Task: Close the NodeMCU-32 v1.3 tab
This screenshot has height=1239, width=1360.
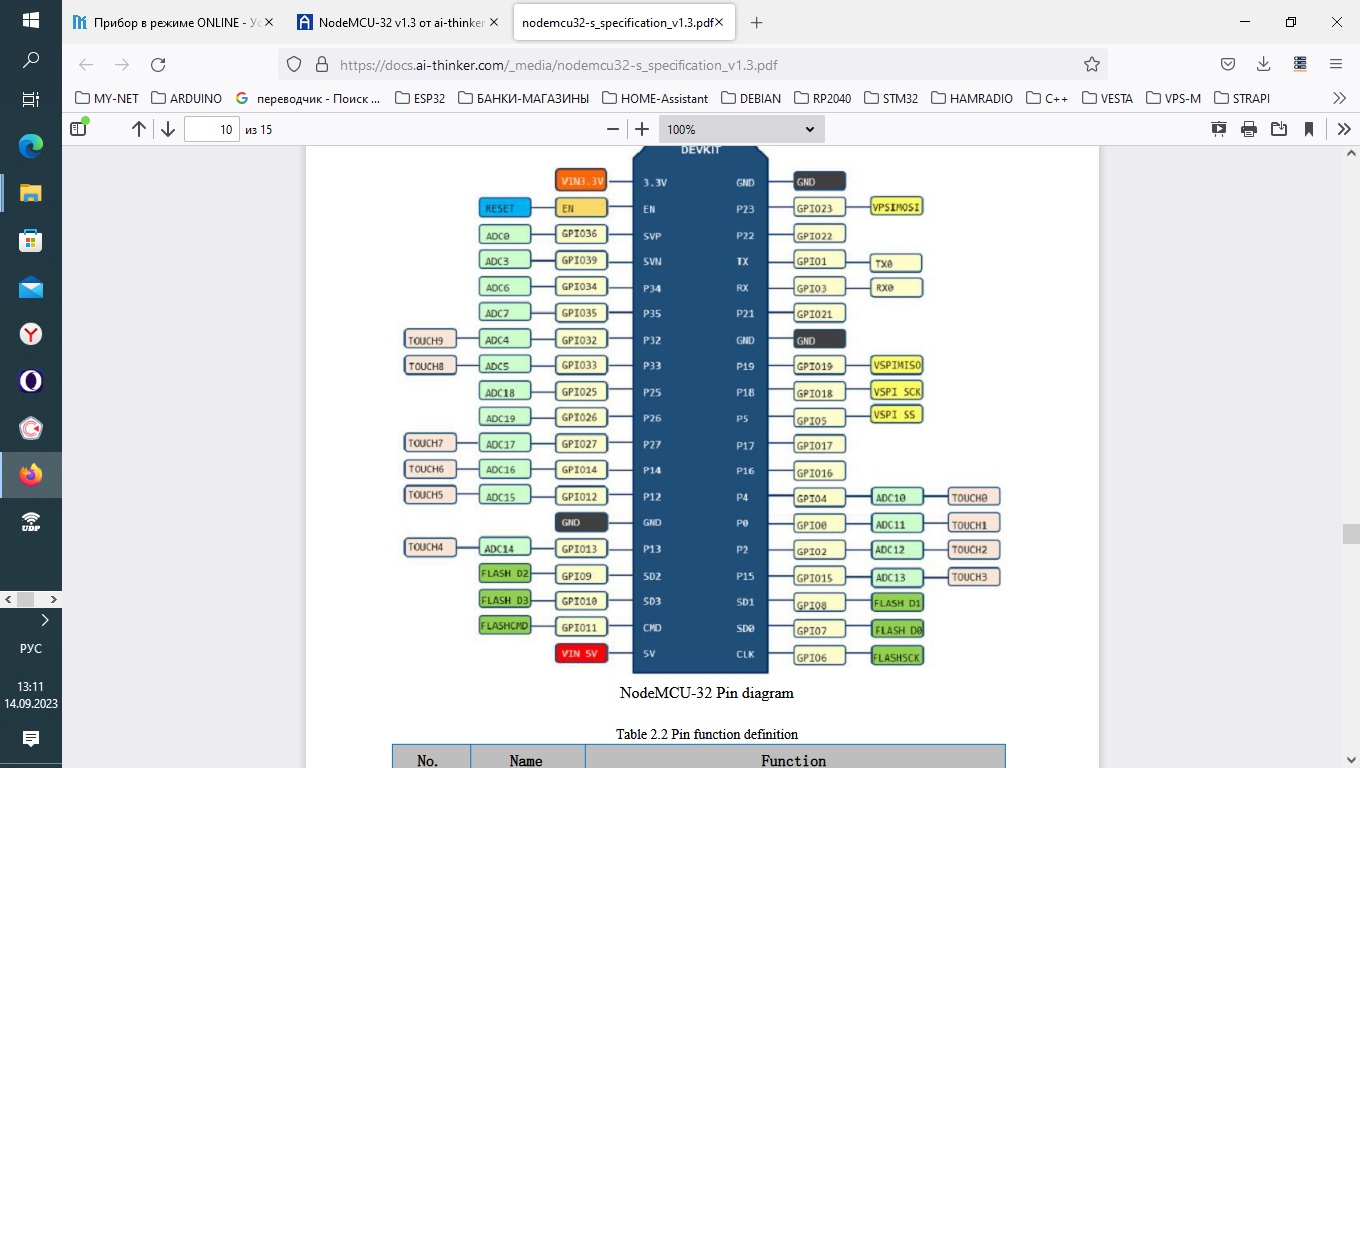Action: tap(494, 22)
